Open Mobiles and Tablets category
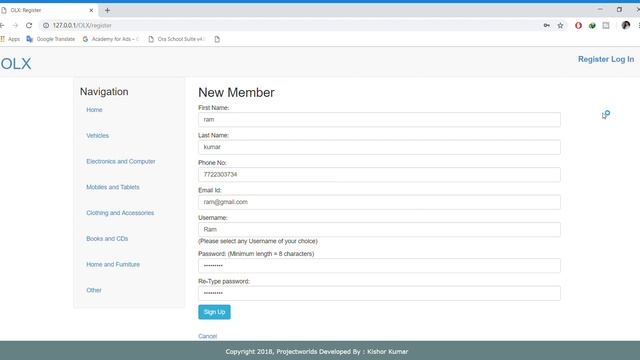640x360 pixels. tap(113, 187)
